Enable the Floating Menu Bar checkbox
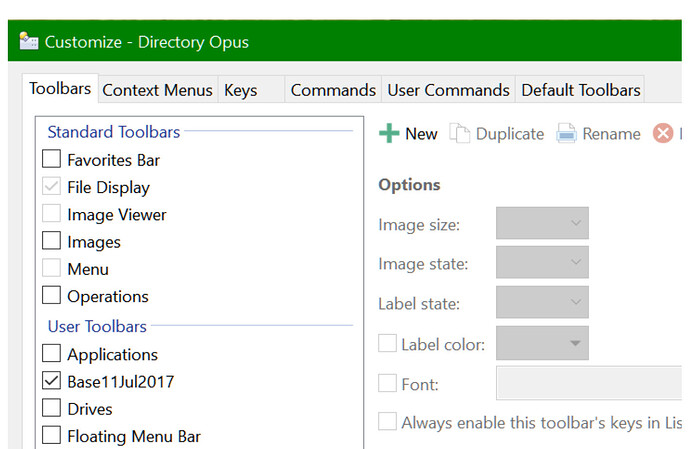Viewport: 690px width, 449px height. [51, 435]
